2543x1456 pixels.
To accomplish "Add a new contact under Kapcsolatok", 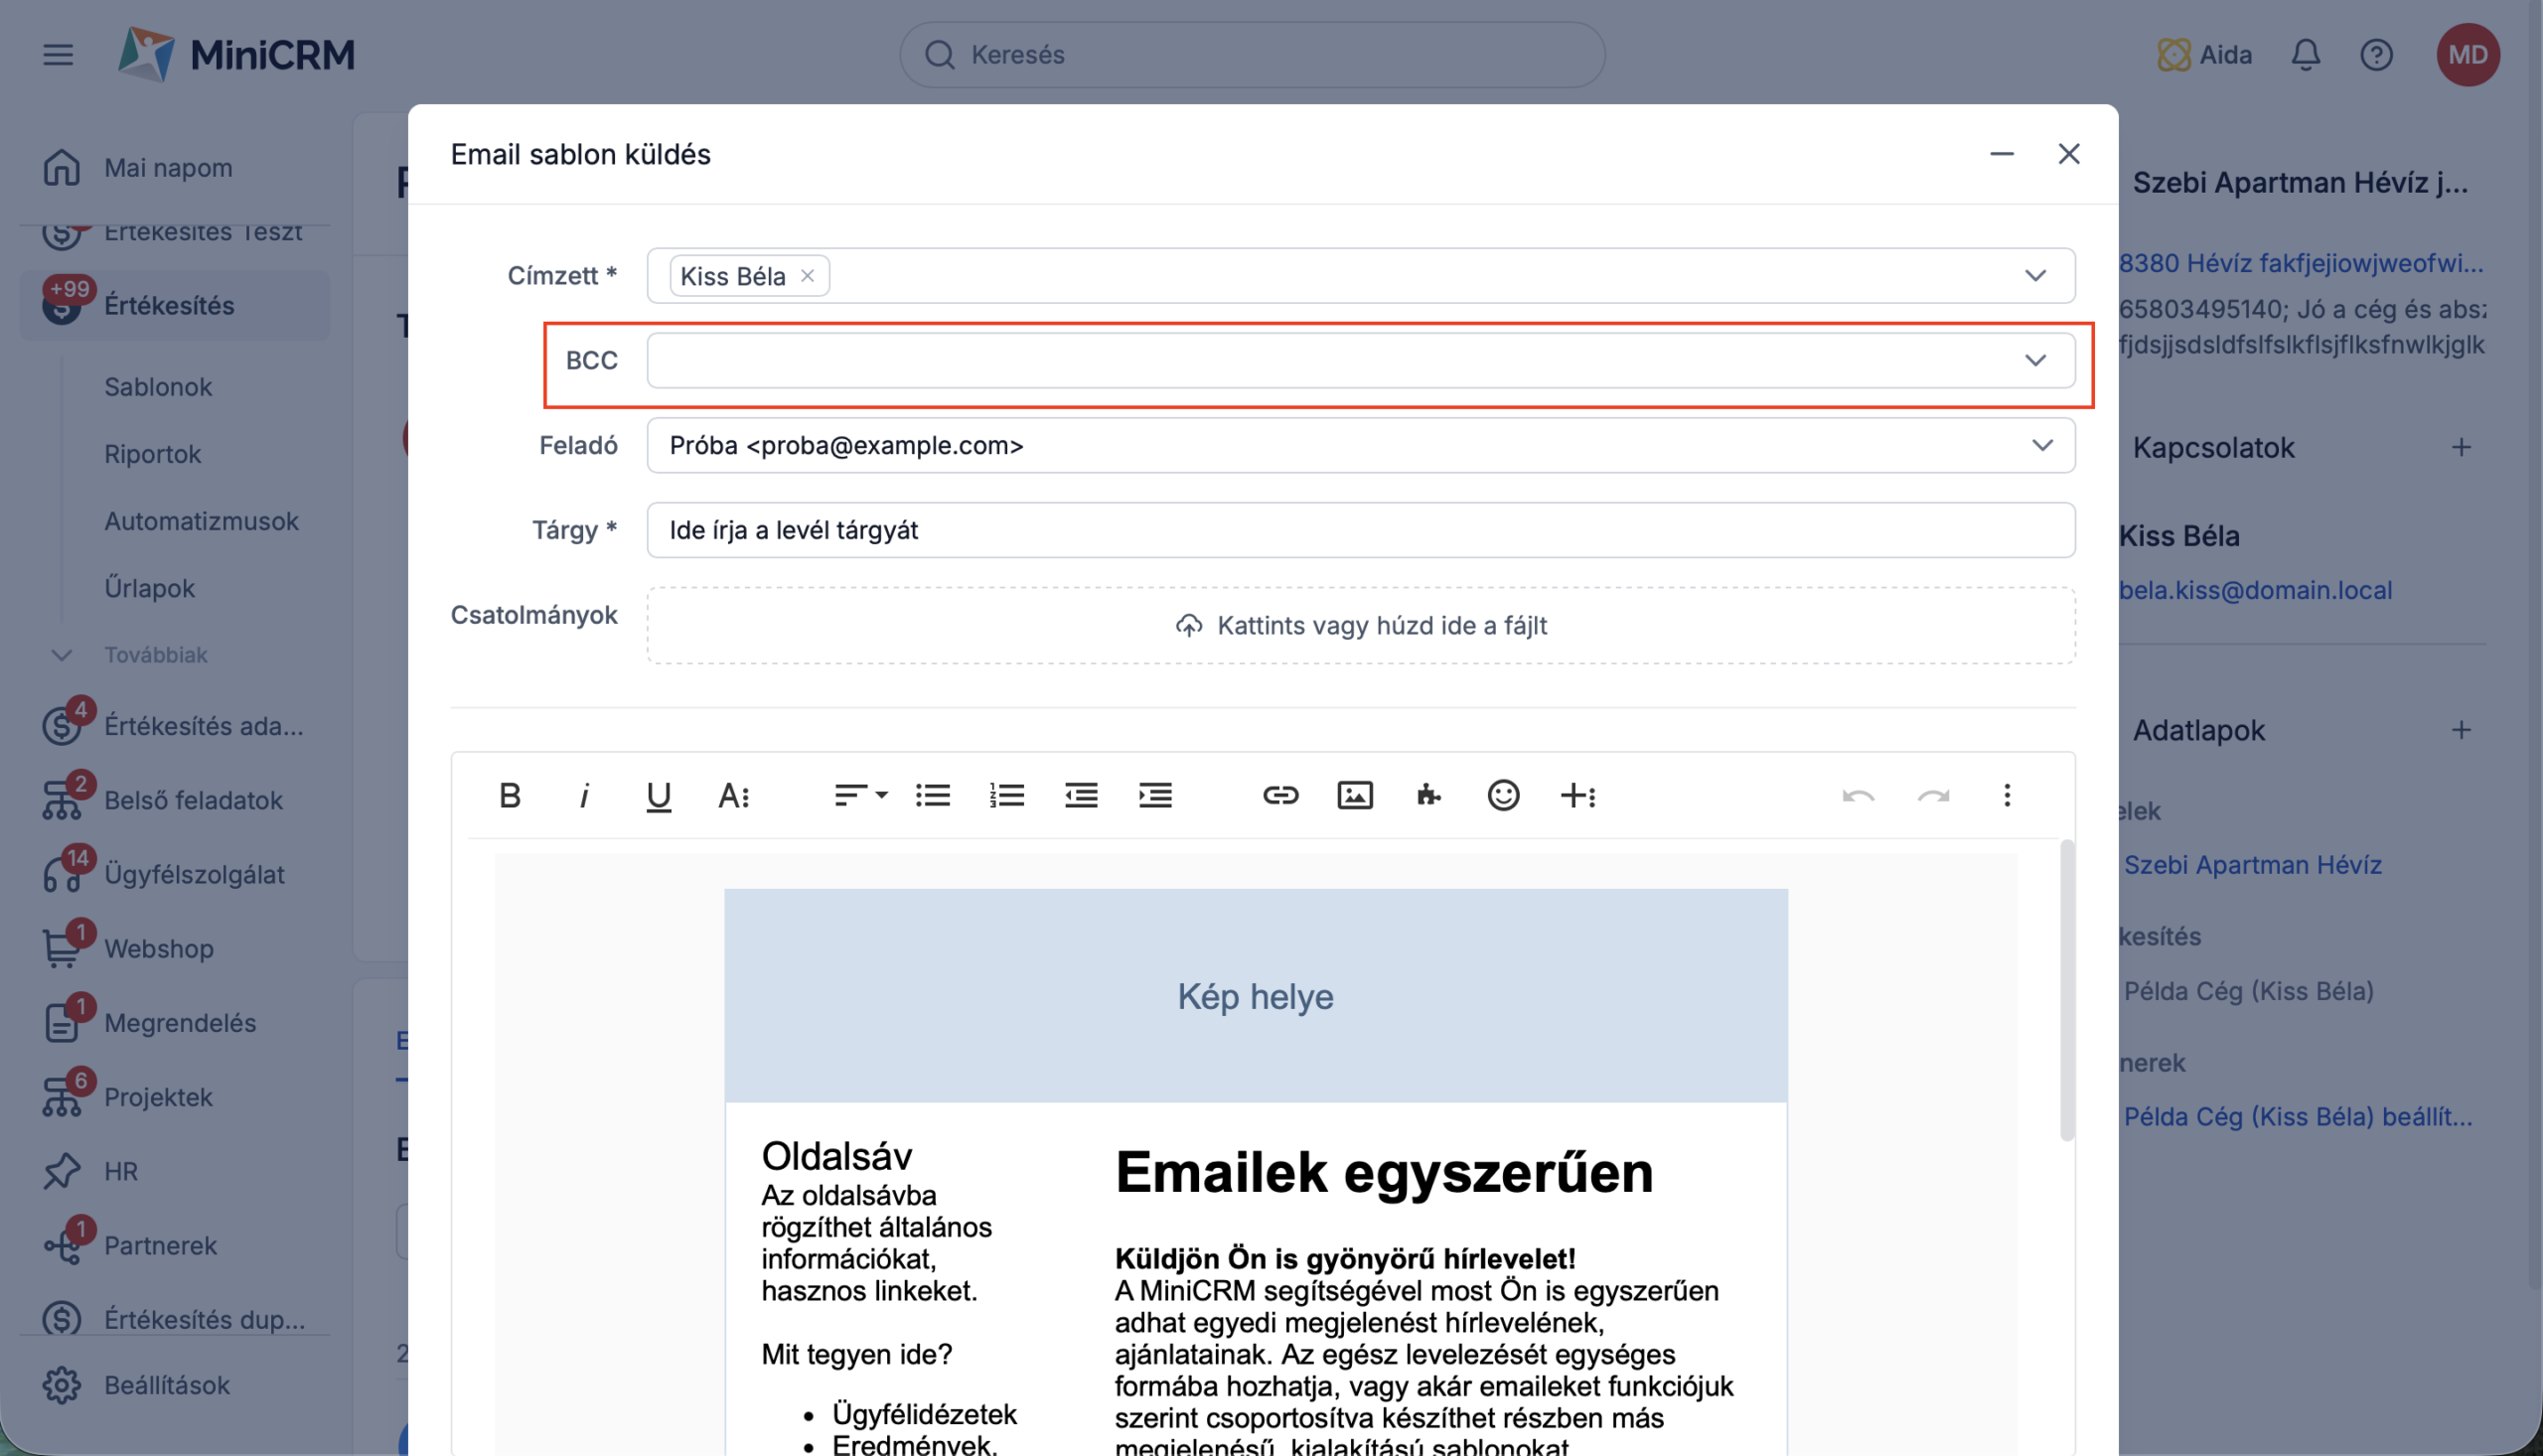I will [x=2461, y=447].
